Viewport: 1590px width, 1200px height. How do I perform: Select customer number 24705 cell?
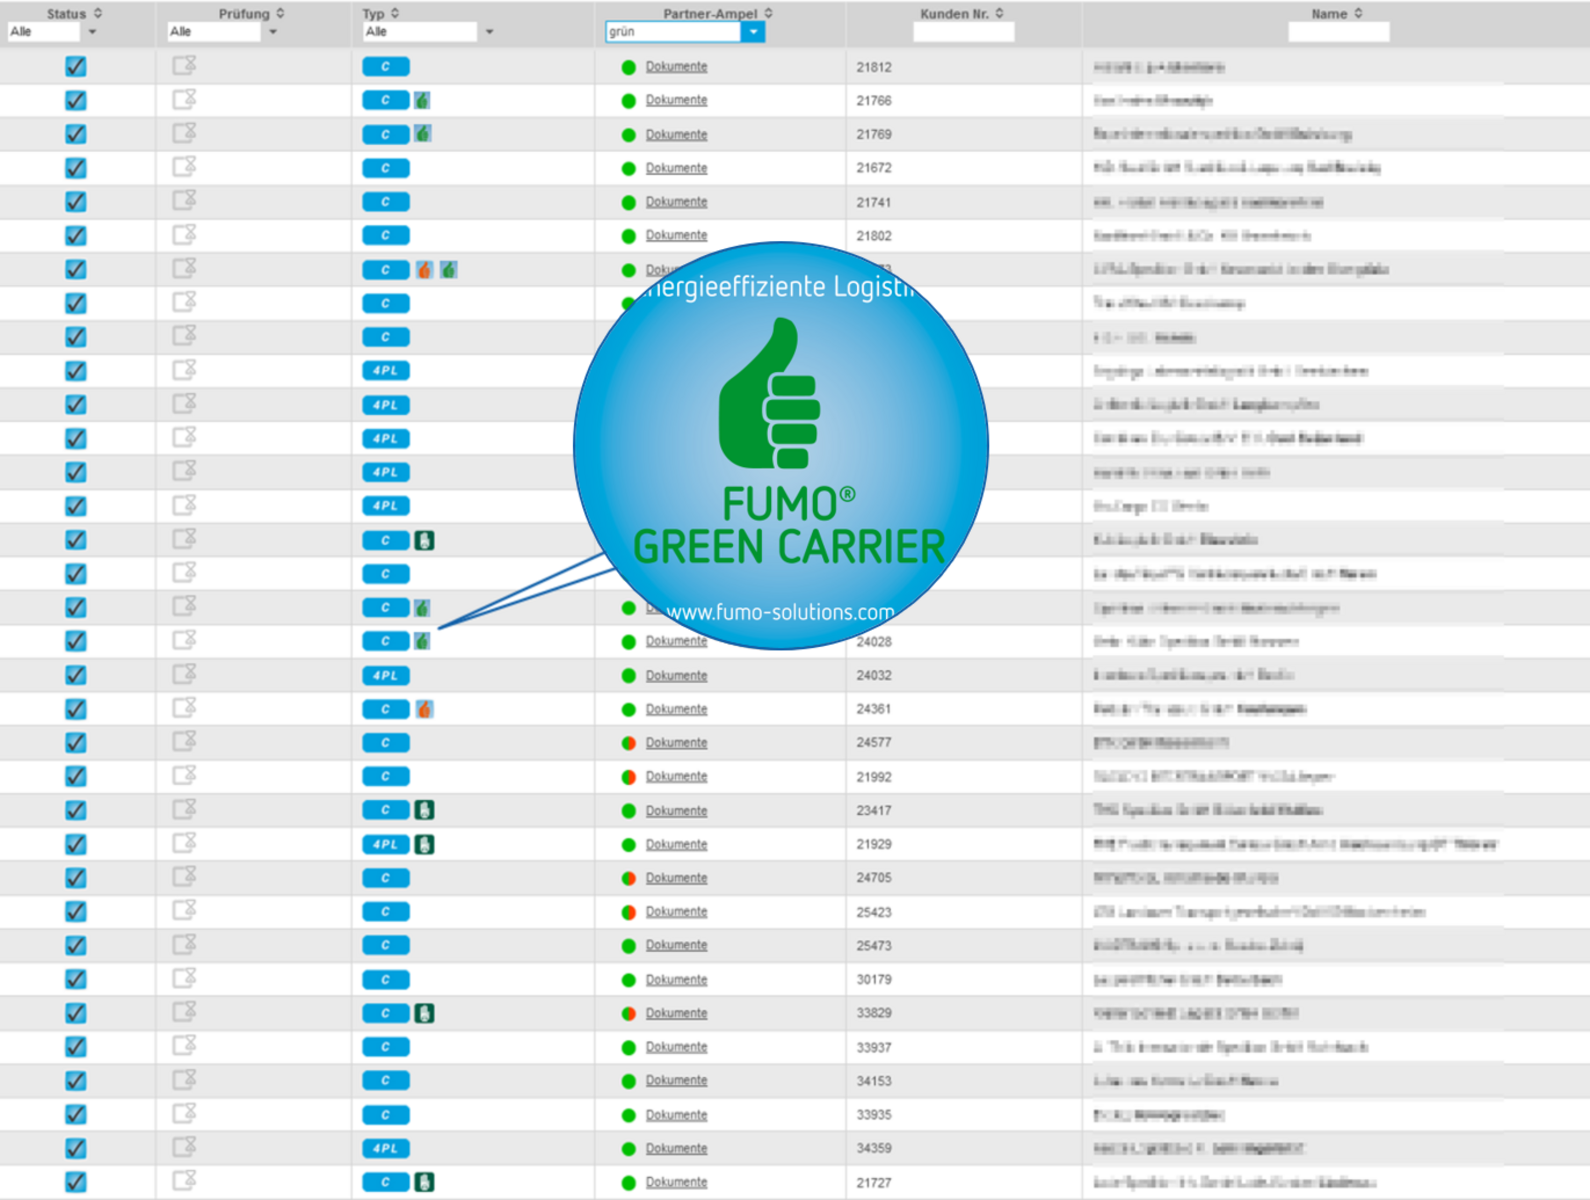874,878
